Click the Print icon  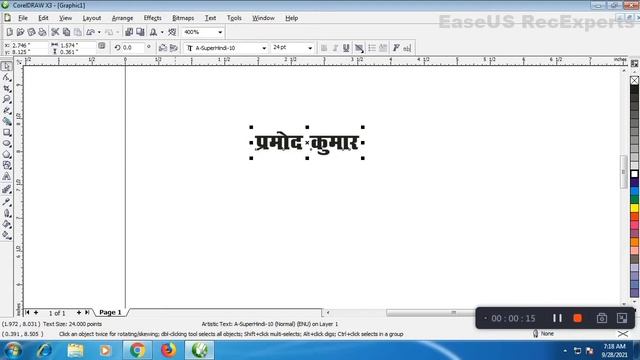(x=42, y=32)
